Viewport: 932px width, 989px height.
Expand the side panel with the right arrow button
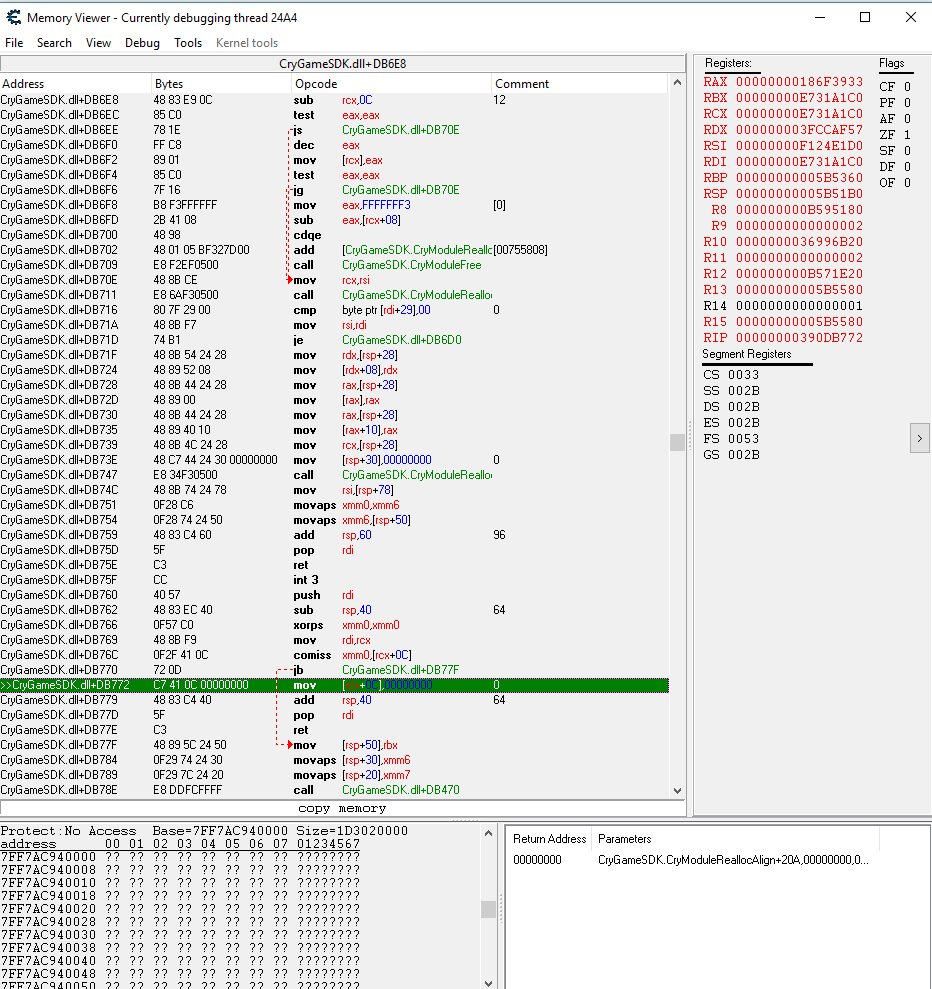tap(920, 437)
